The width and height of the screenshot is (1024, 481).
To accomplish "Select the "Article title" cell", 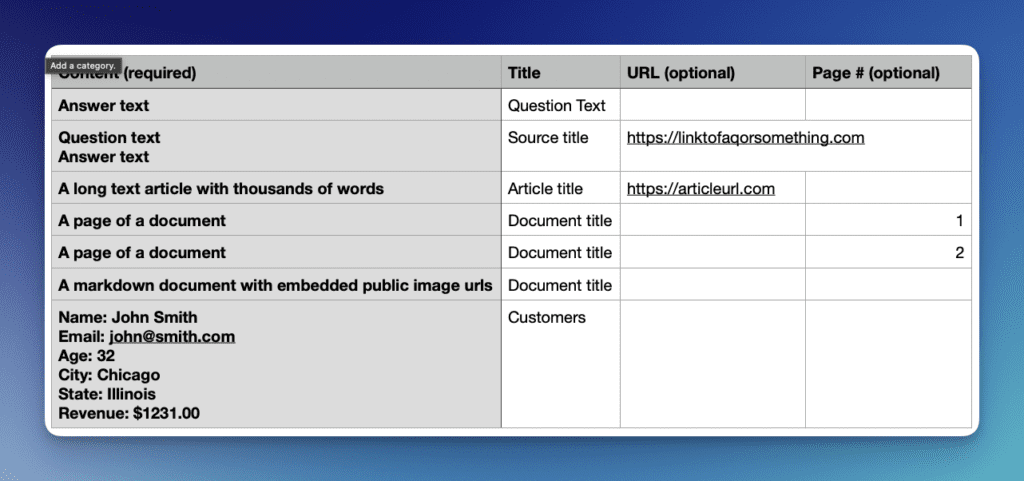I will coord(545,189).
